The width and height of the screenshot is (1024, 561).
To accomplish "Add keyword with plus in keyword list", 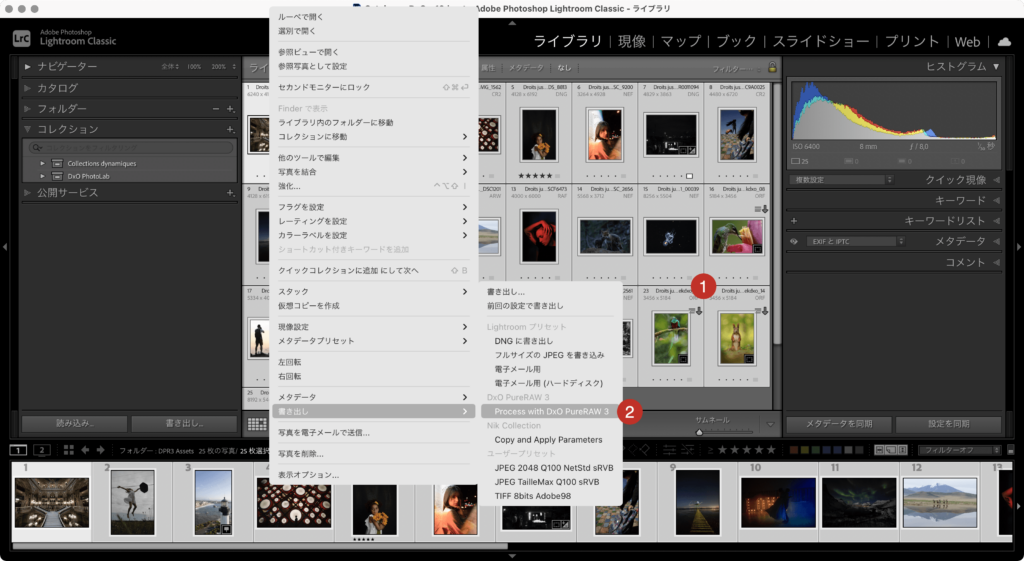I will [x=794, y=221].
